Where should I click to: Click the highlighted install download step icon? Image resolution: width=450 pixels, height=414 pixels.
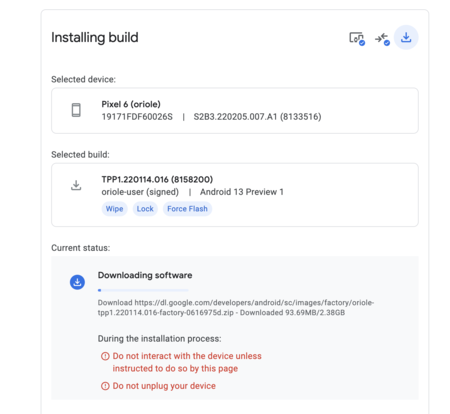(x=406, y=37)
